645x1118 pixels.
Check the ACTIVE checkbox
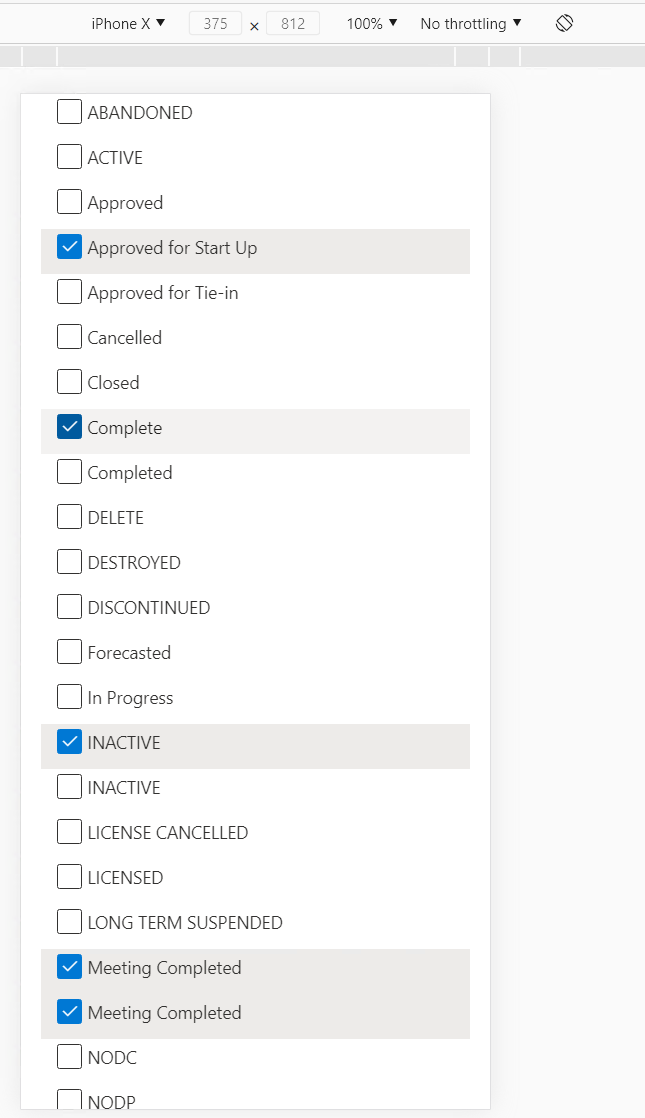69,157
